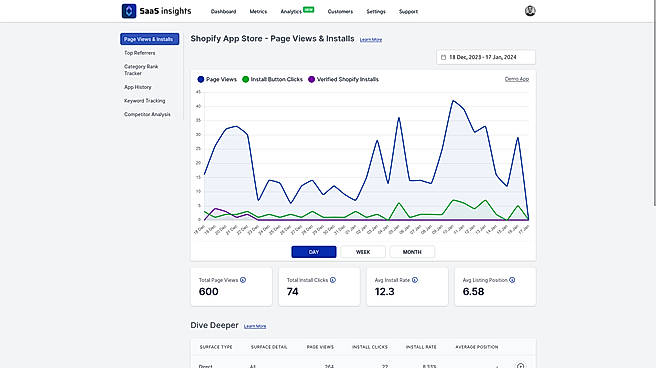Click the Total Page Views value 600
The width and height of the screenshot is (656, 368).
208,291
